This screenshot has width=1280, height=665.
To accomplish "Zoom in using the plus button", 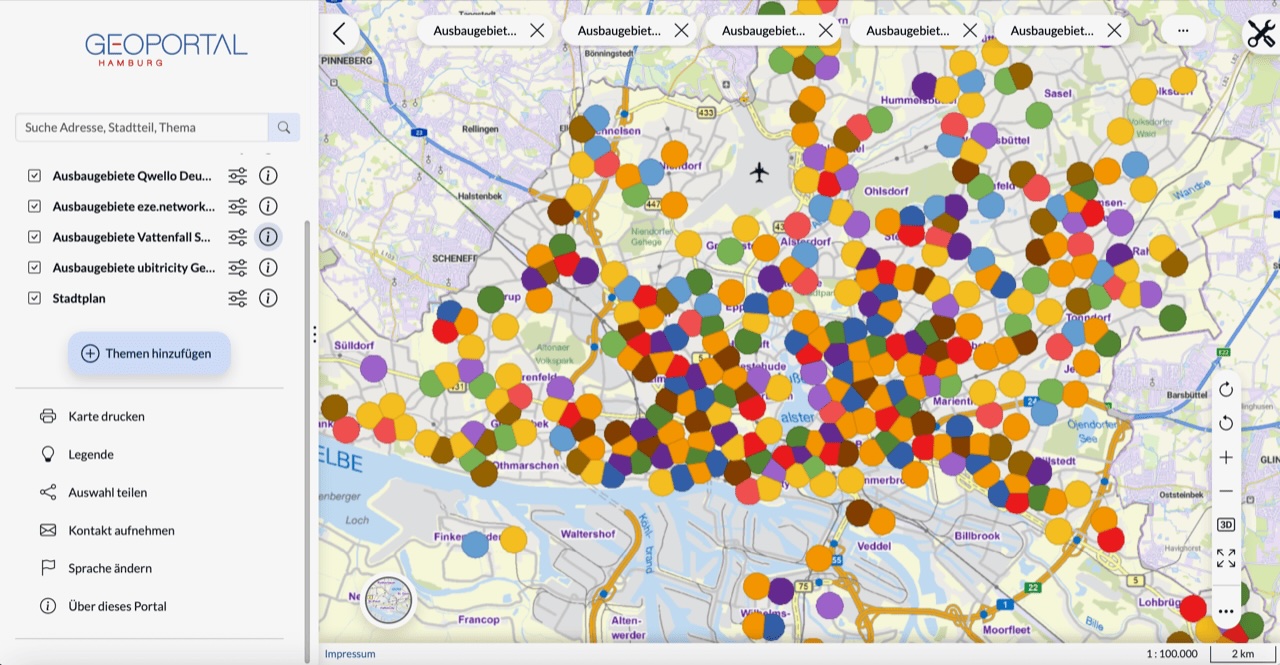I will coord(1226,457).
